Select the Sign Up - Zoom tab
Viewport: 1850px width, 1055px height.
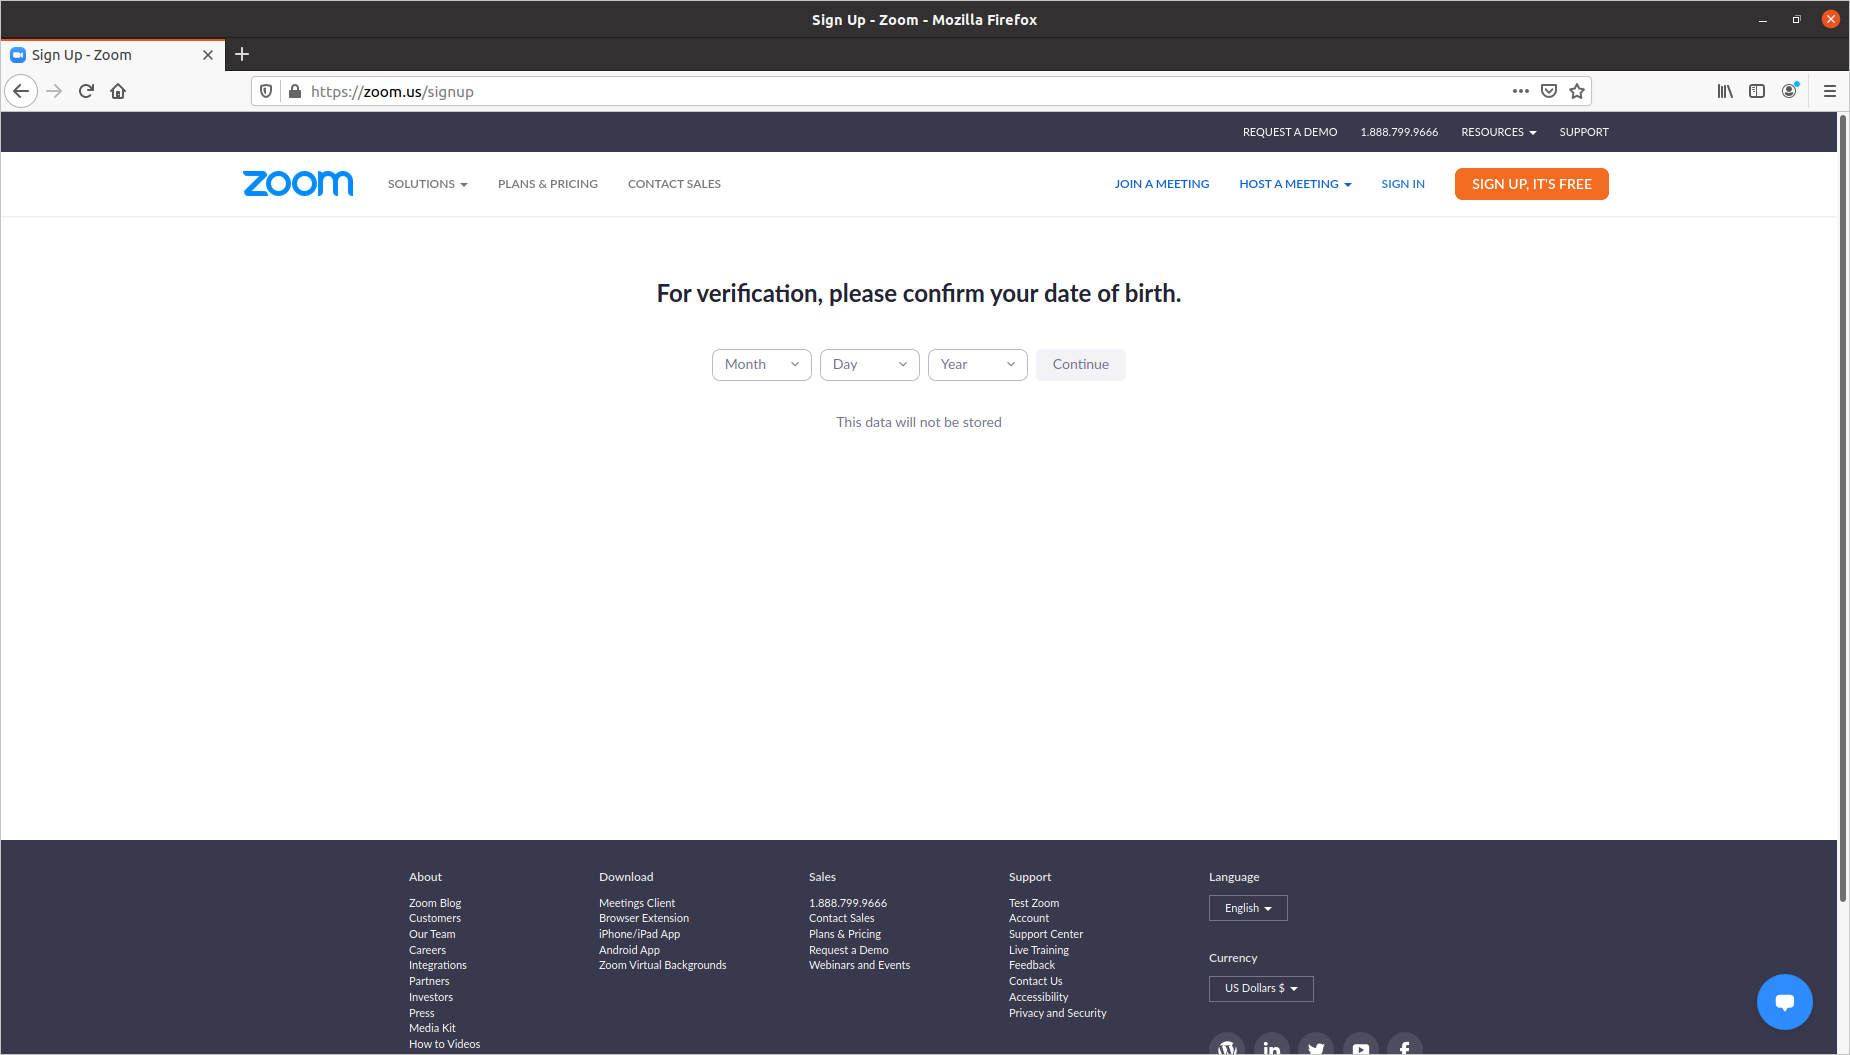point(112,55)
